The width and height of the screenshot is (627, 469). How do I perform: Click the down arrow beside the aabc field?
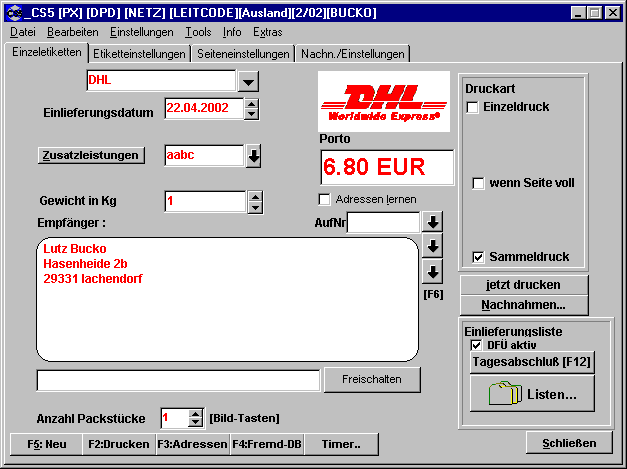tap(253, 156)
